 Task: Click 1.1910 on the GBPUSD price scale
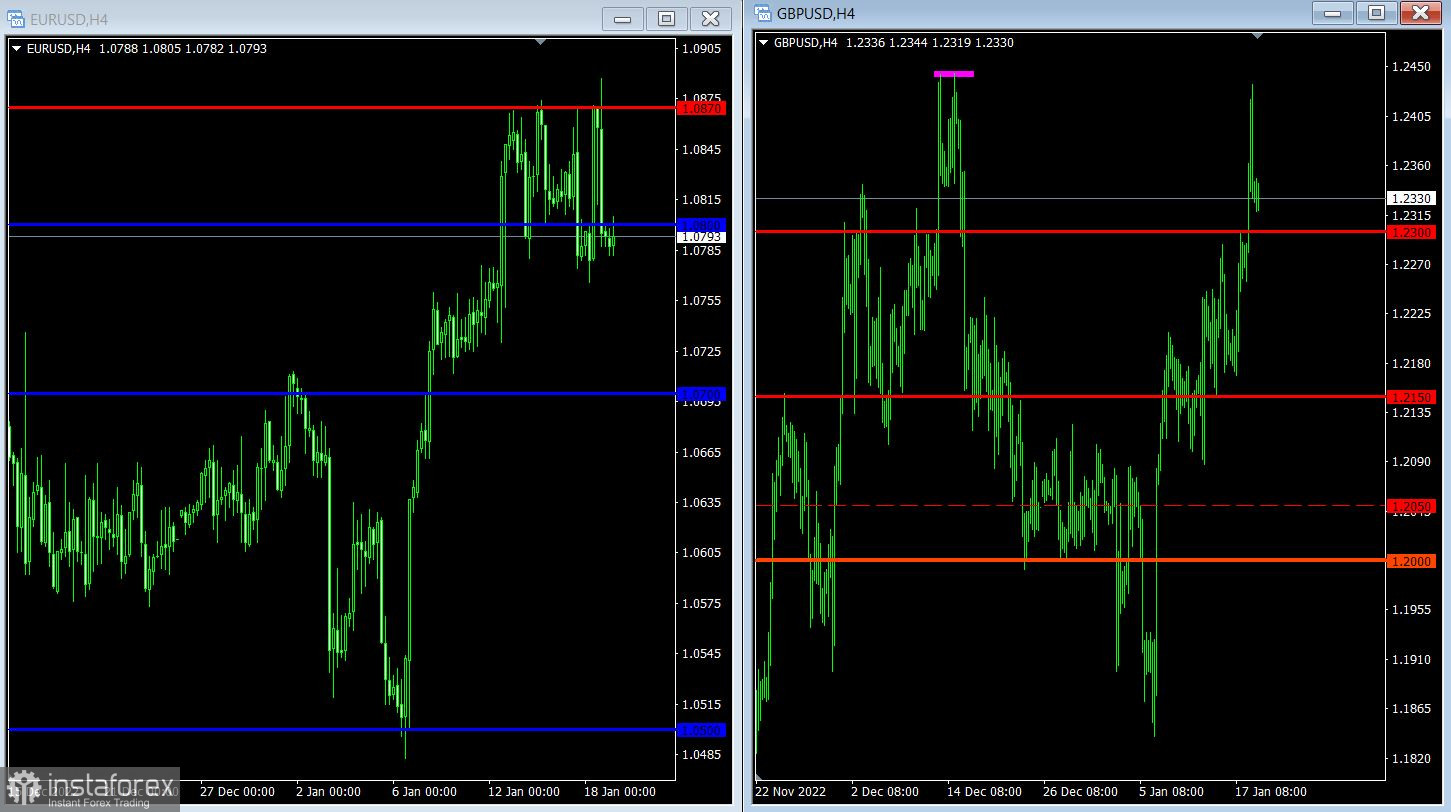click(1411, 660)
